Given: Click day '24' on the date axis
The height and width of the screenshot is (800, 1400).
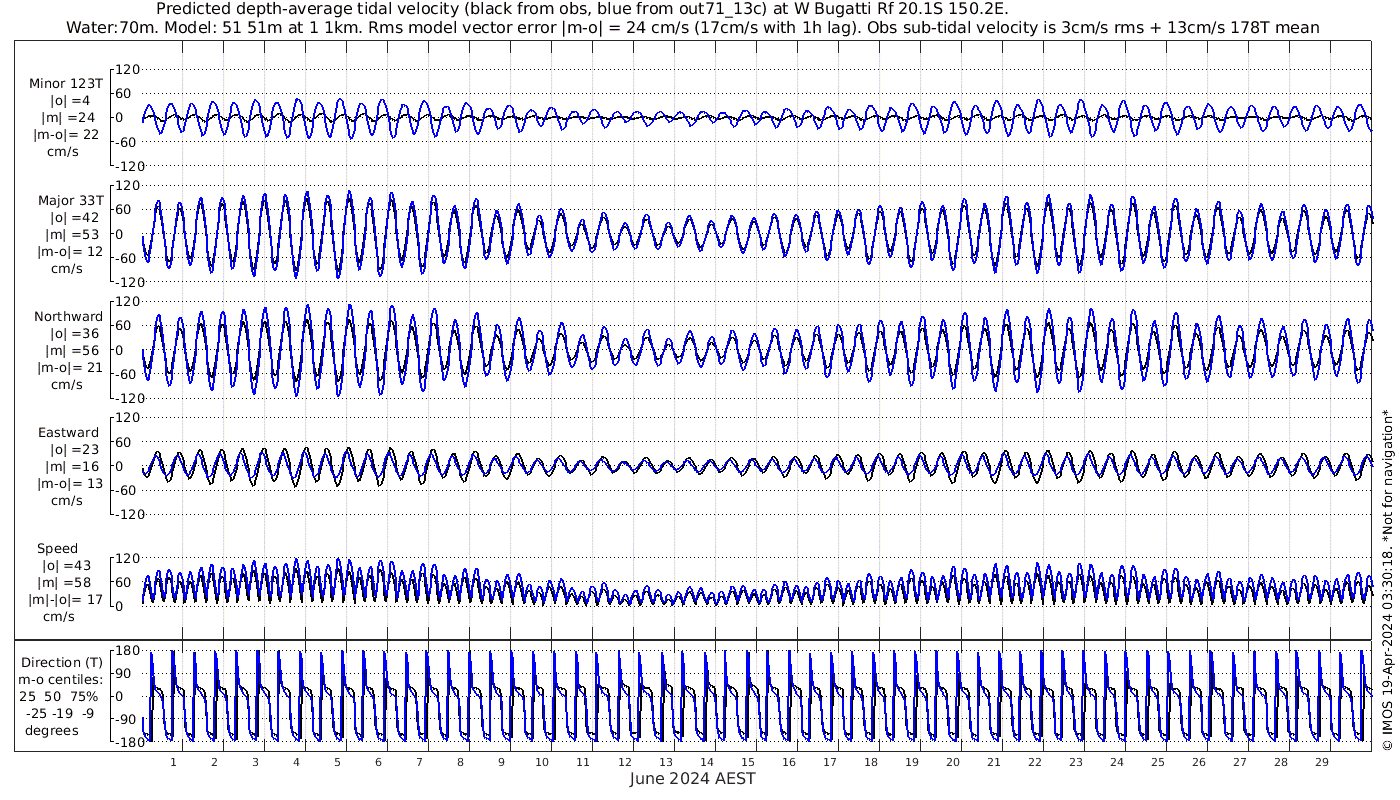Looking at the screenshot, I should coord(1116,762).
